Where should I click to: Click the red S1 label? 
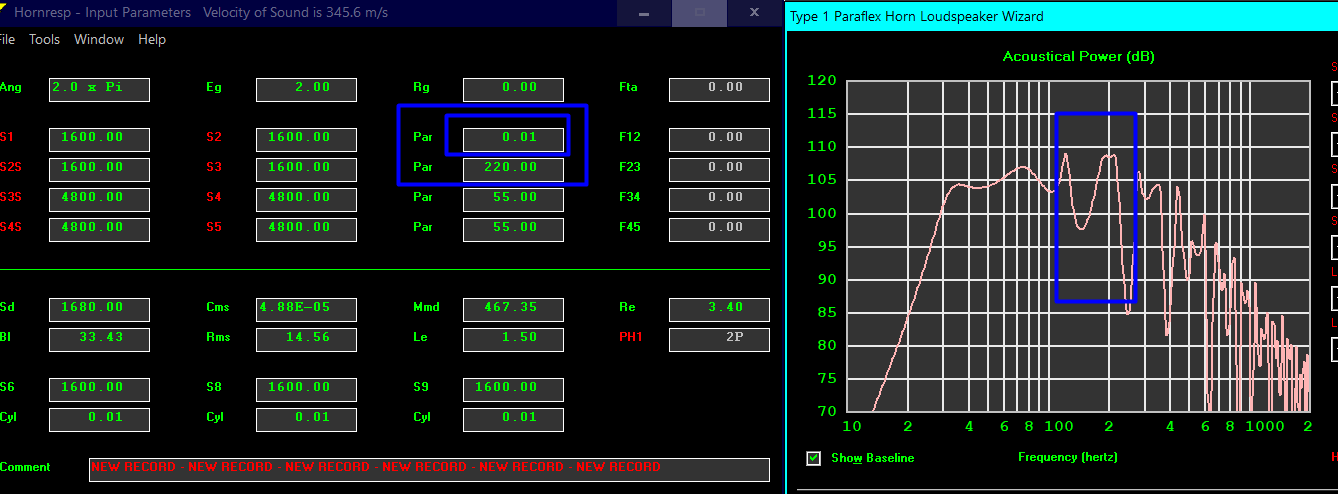click(7, 137)
